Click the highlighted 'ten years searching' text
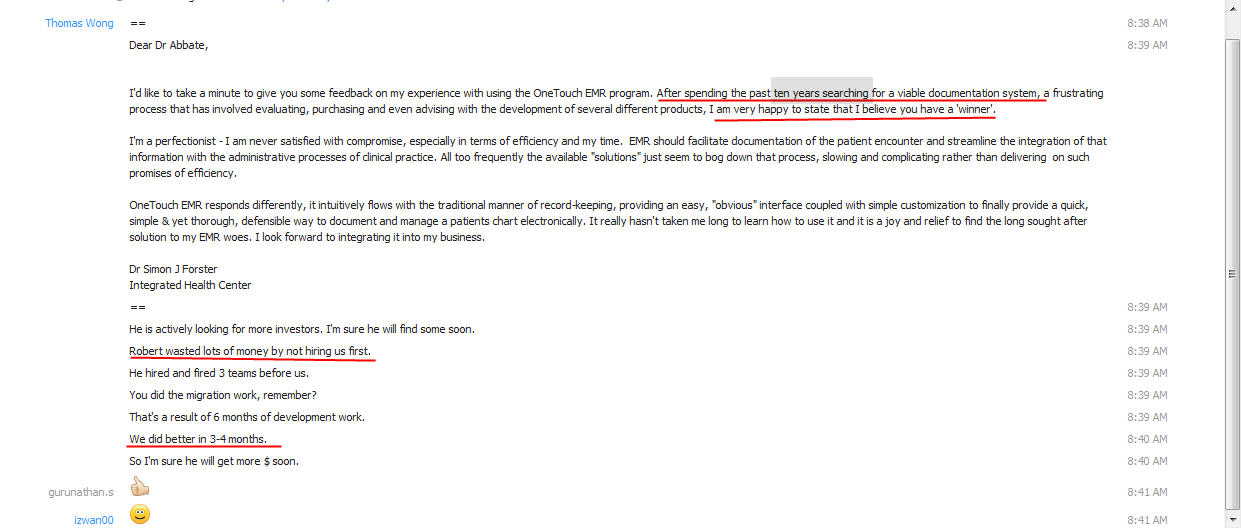Viewport: 1241px width, 528px height. click(x=821, y=93)
